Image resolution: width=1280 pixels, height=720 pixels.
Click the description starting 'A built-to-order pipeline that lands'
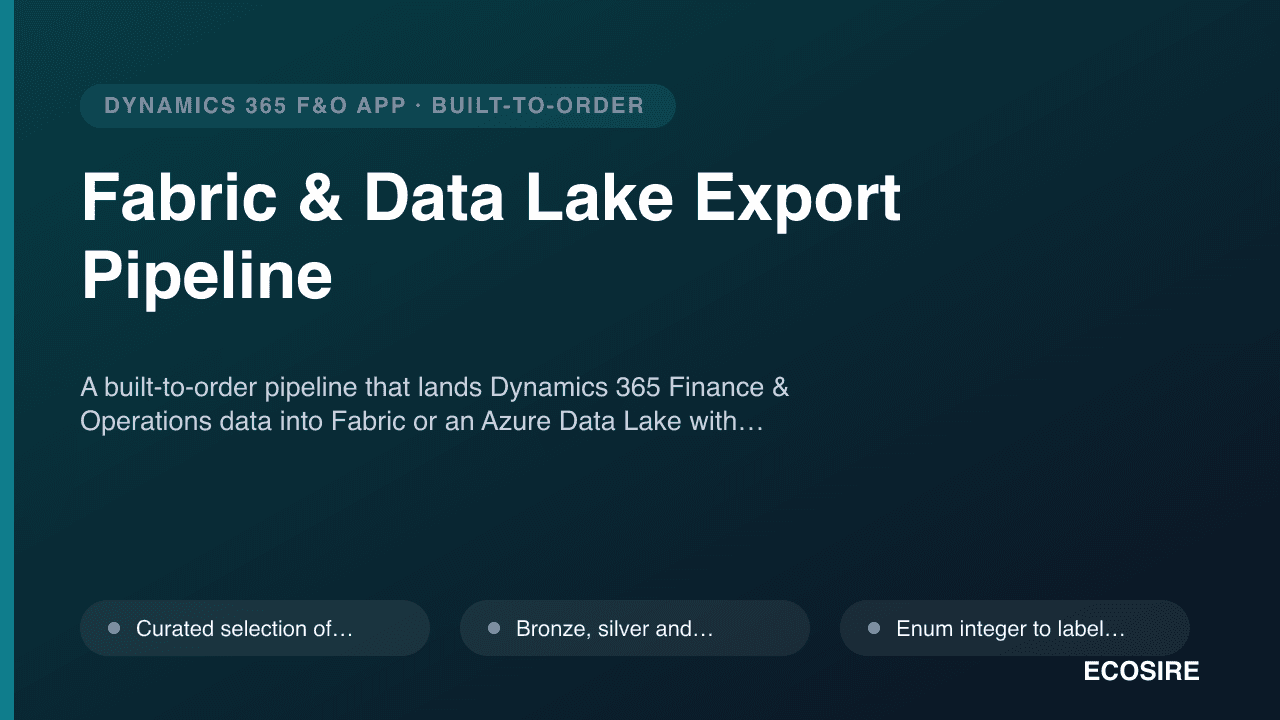point(435,404)
